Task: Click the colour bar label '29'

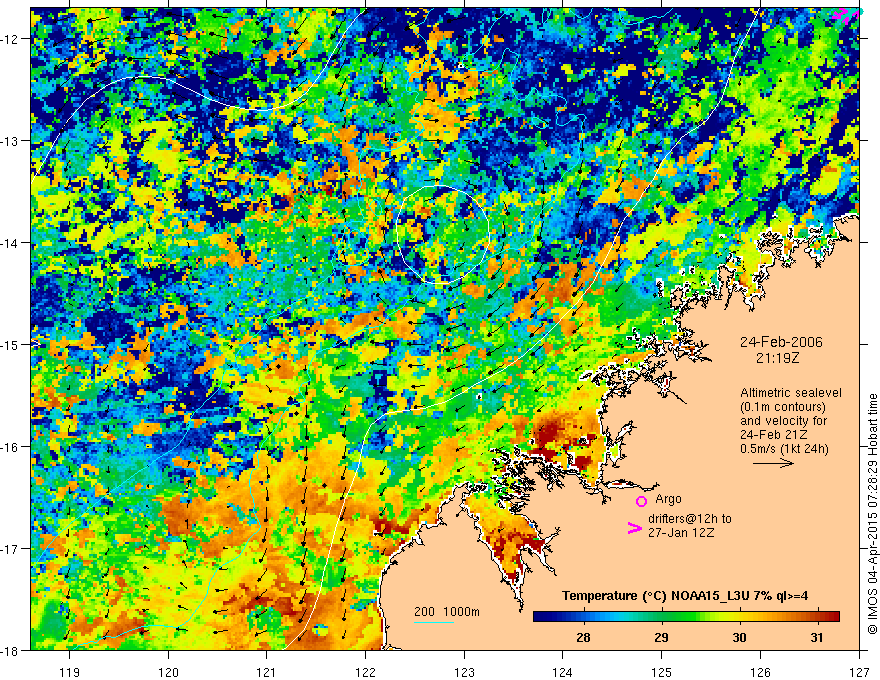Action: 662,637
